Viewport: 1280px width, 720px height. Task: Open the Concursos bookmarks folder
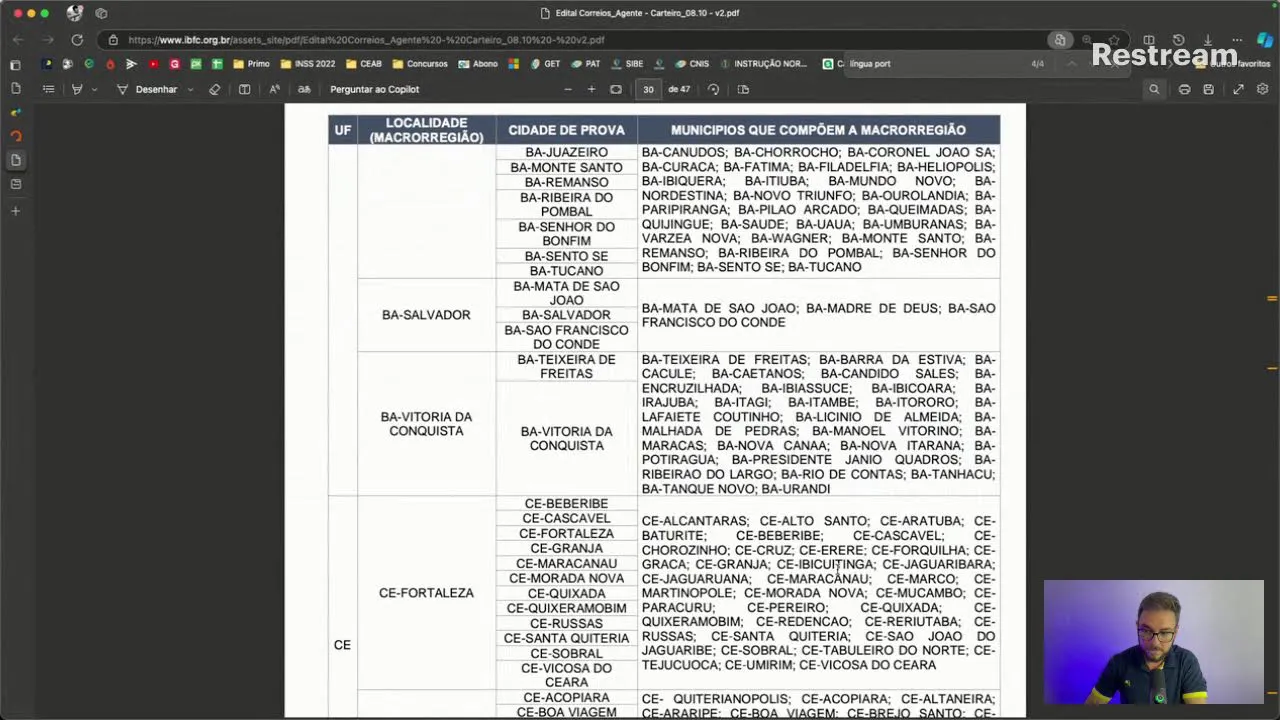[420, 64]
